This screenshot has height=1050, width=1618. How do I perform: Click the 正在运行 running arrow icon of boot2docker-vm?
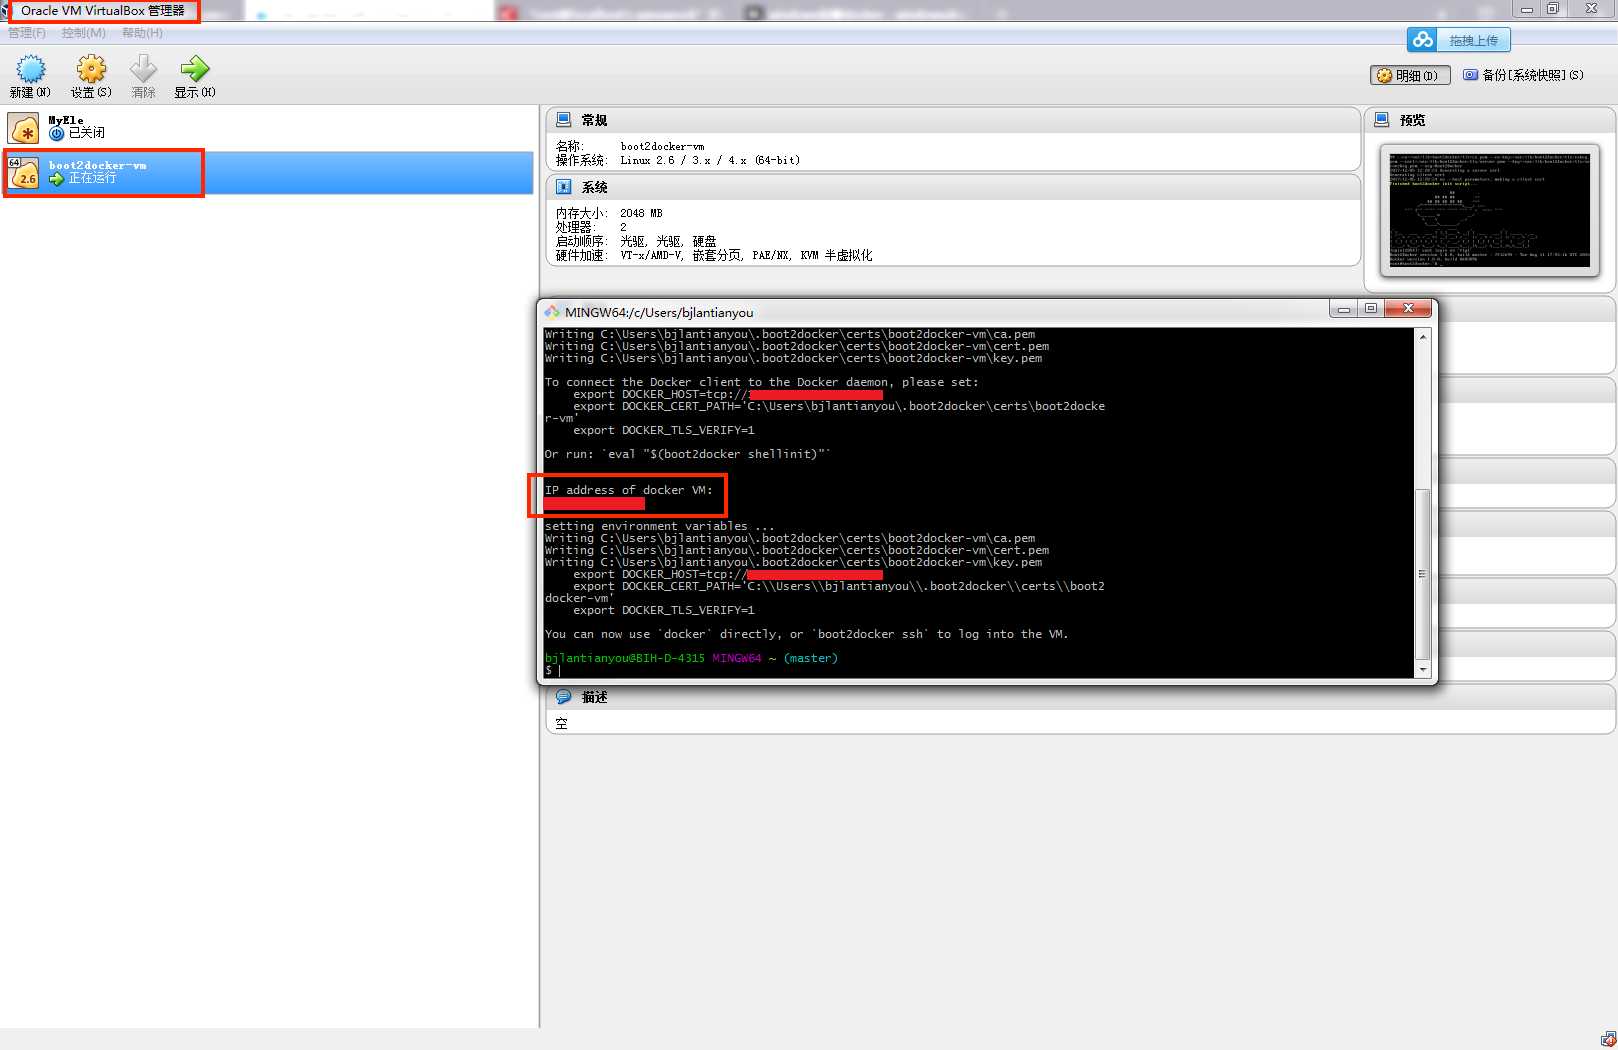pos(57,178)
